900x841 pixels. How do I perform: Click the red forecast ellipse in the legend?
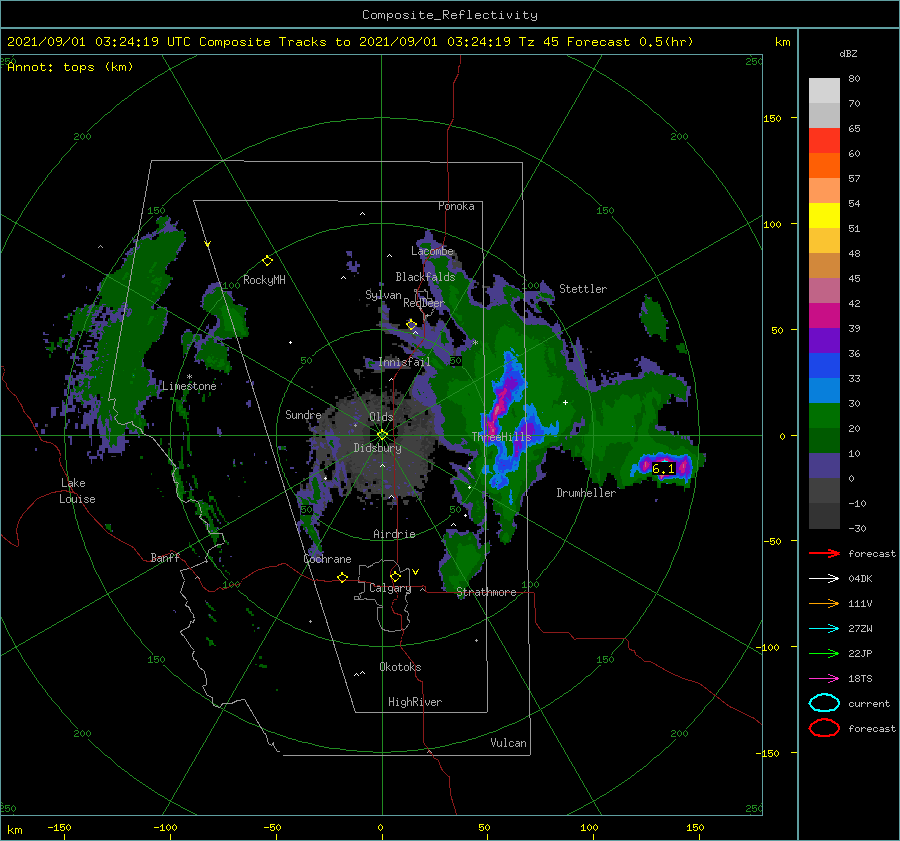(x=824, y=728)
